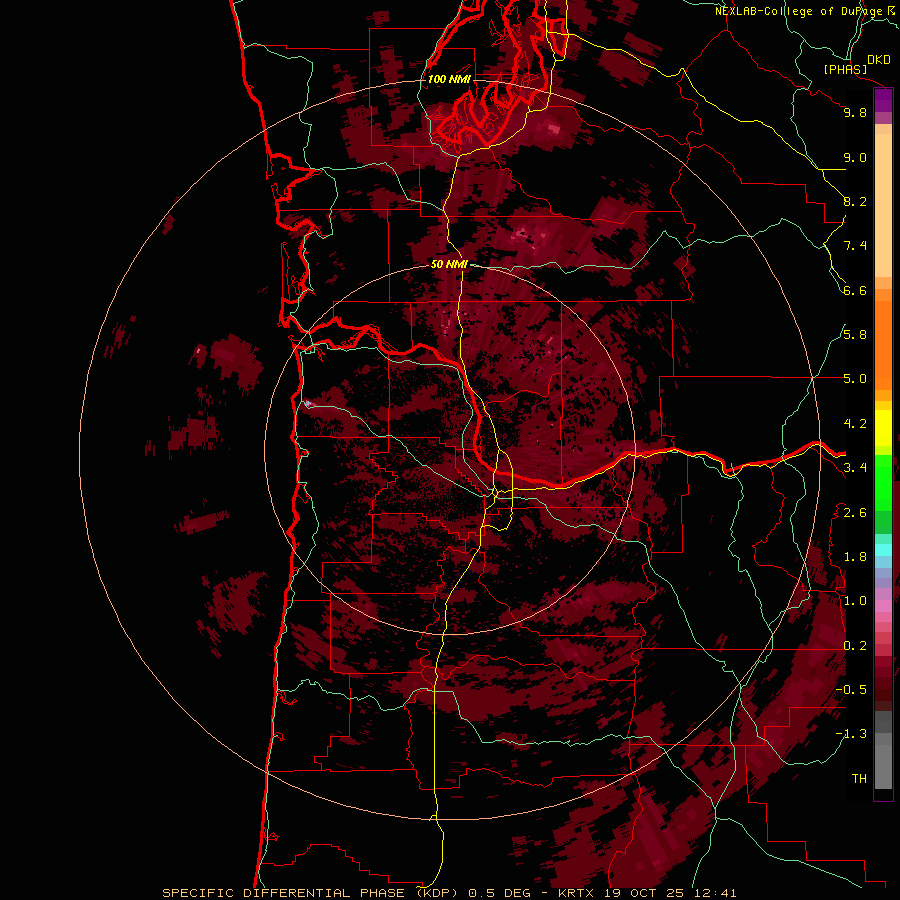Screen dimensions: 900x900
Task: Pick the orange segment of the color bar
Action: coord(883,344)
